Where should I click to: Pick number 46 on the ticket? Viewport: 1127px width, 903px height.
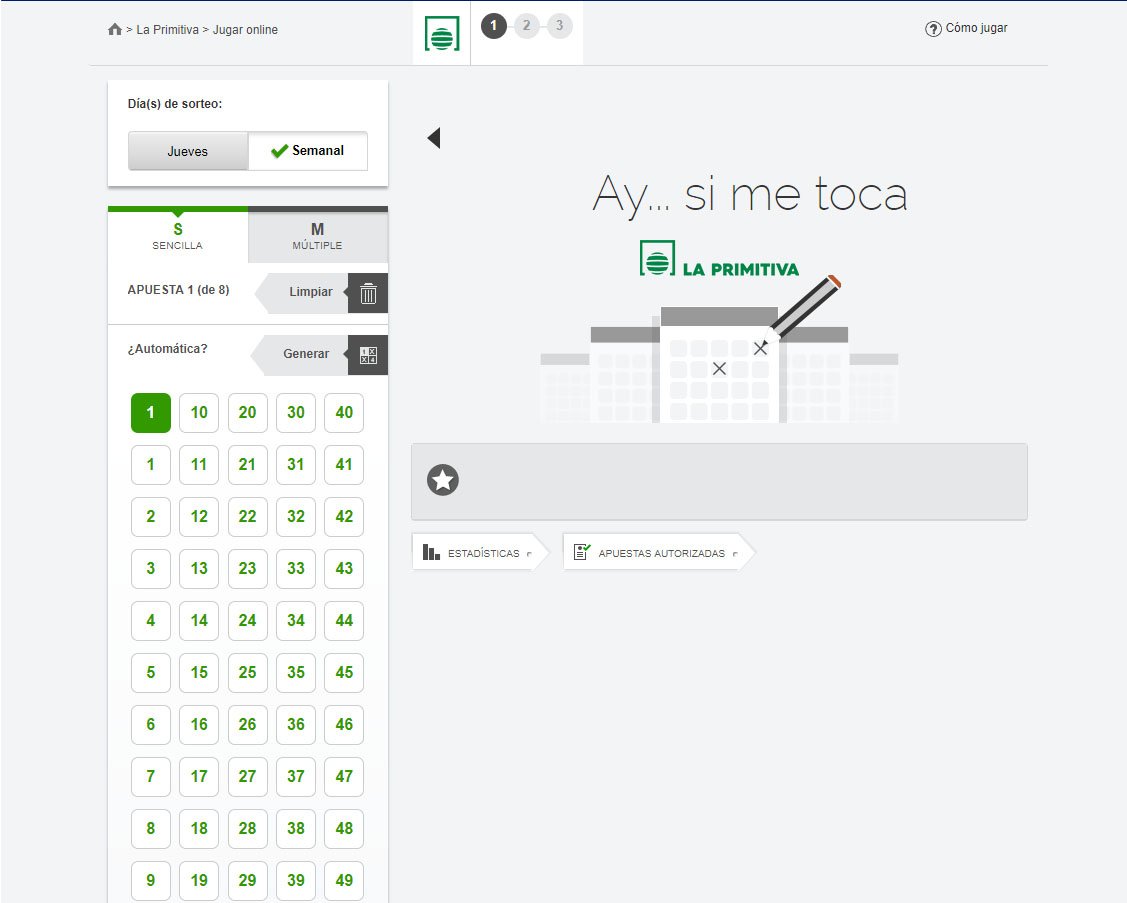click(344, 725)
